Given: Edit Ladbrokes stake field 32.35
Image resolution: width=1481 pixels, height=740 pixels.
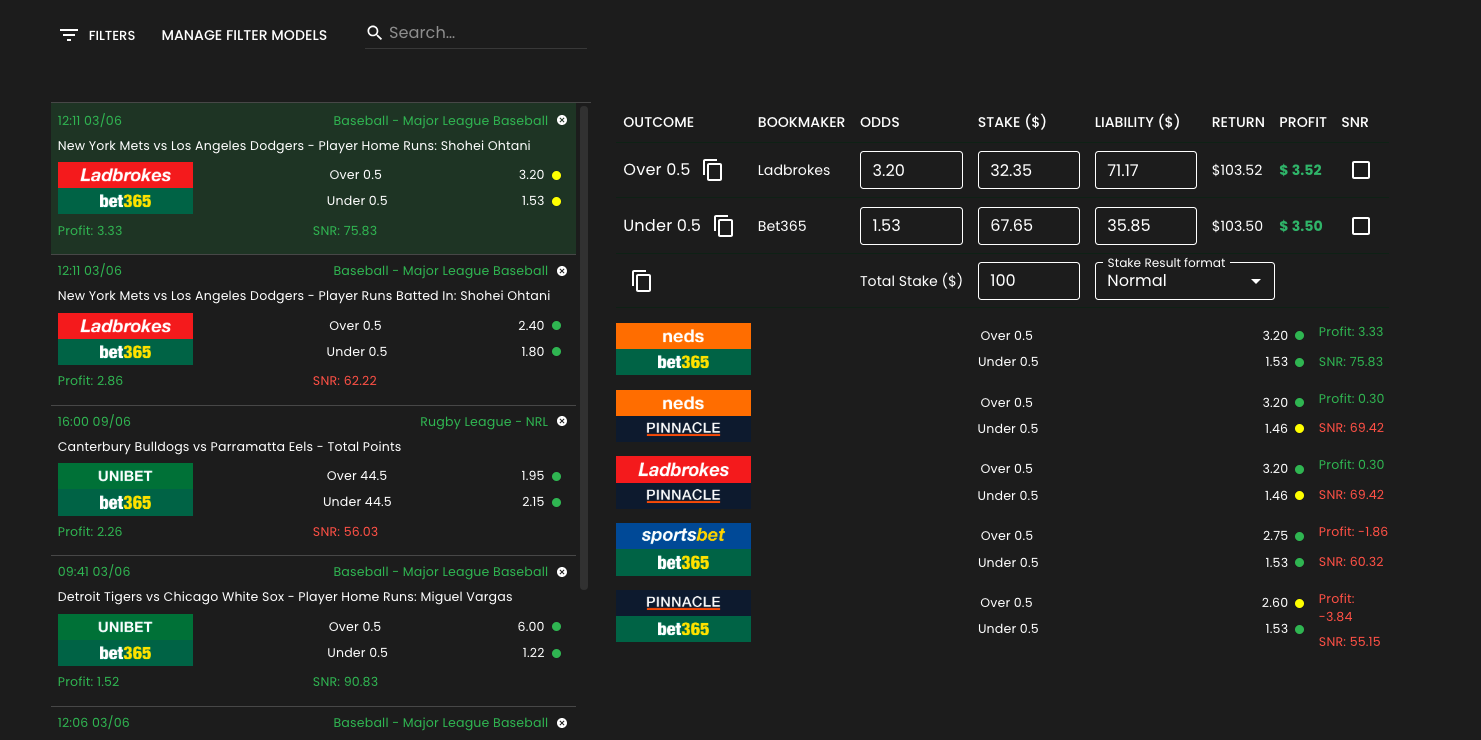Looking at the screenshot, I should 1029,170.
